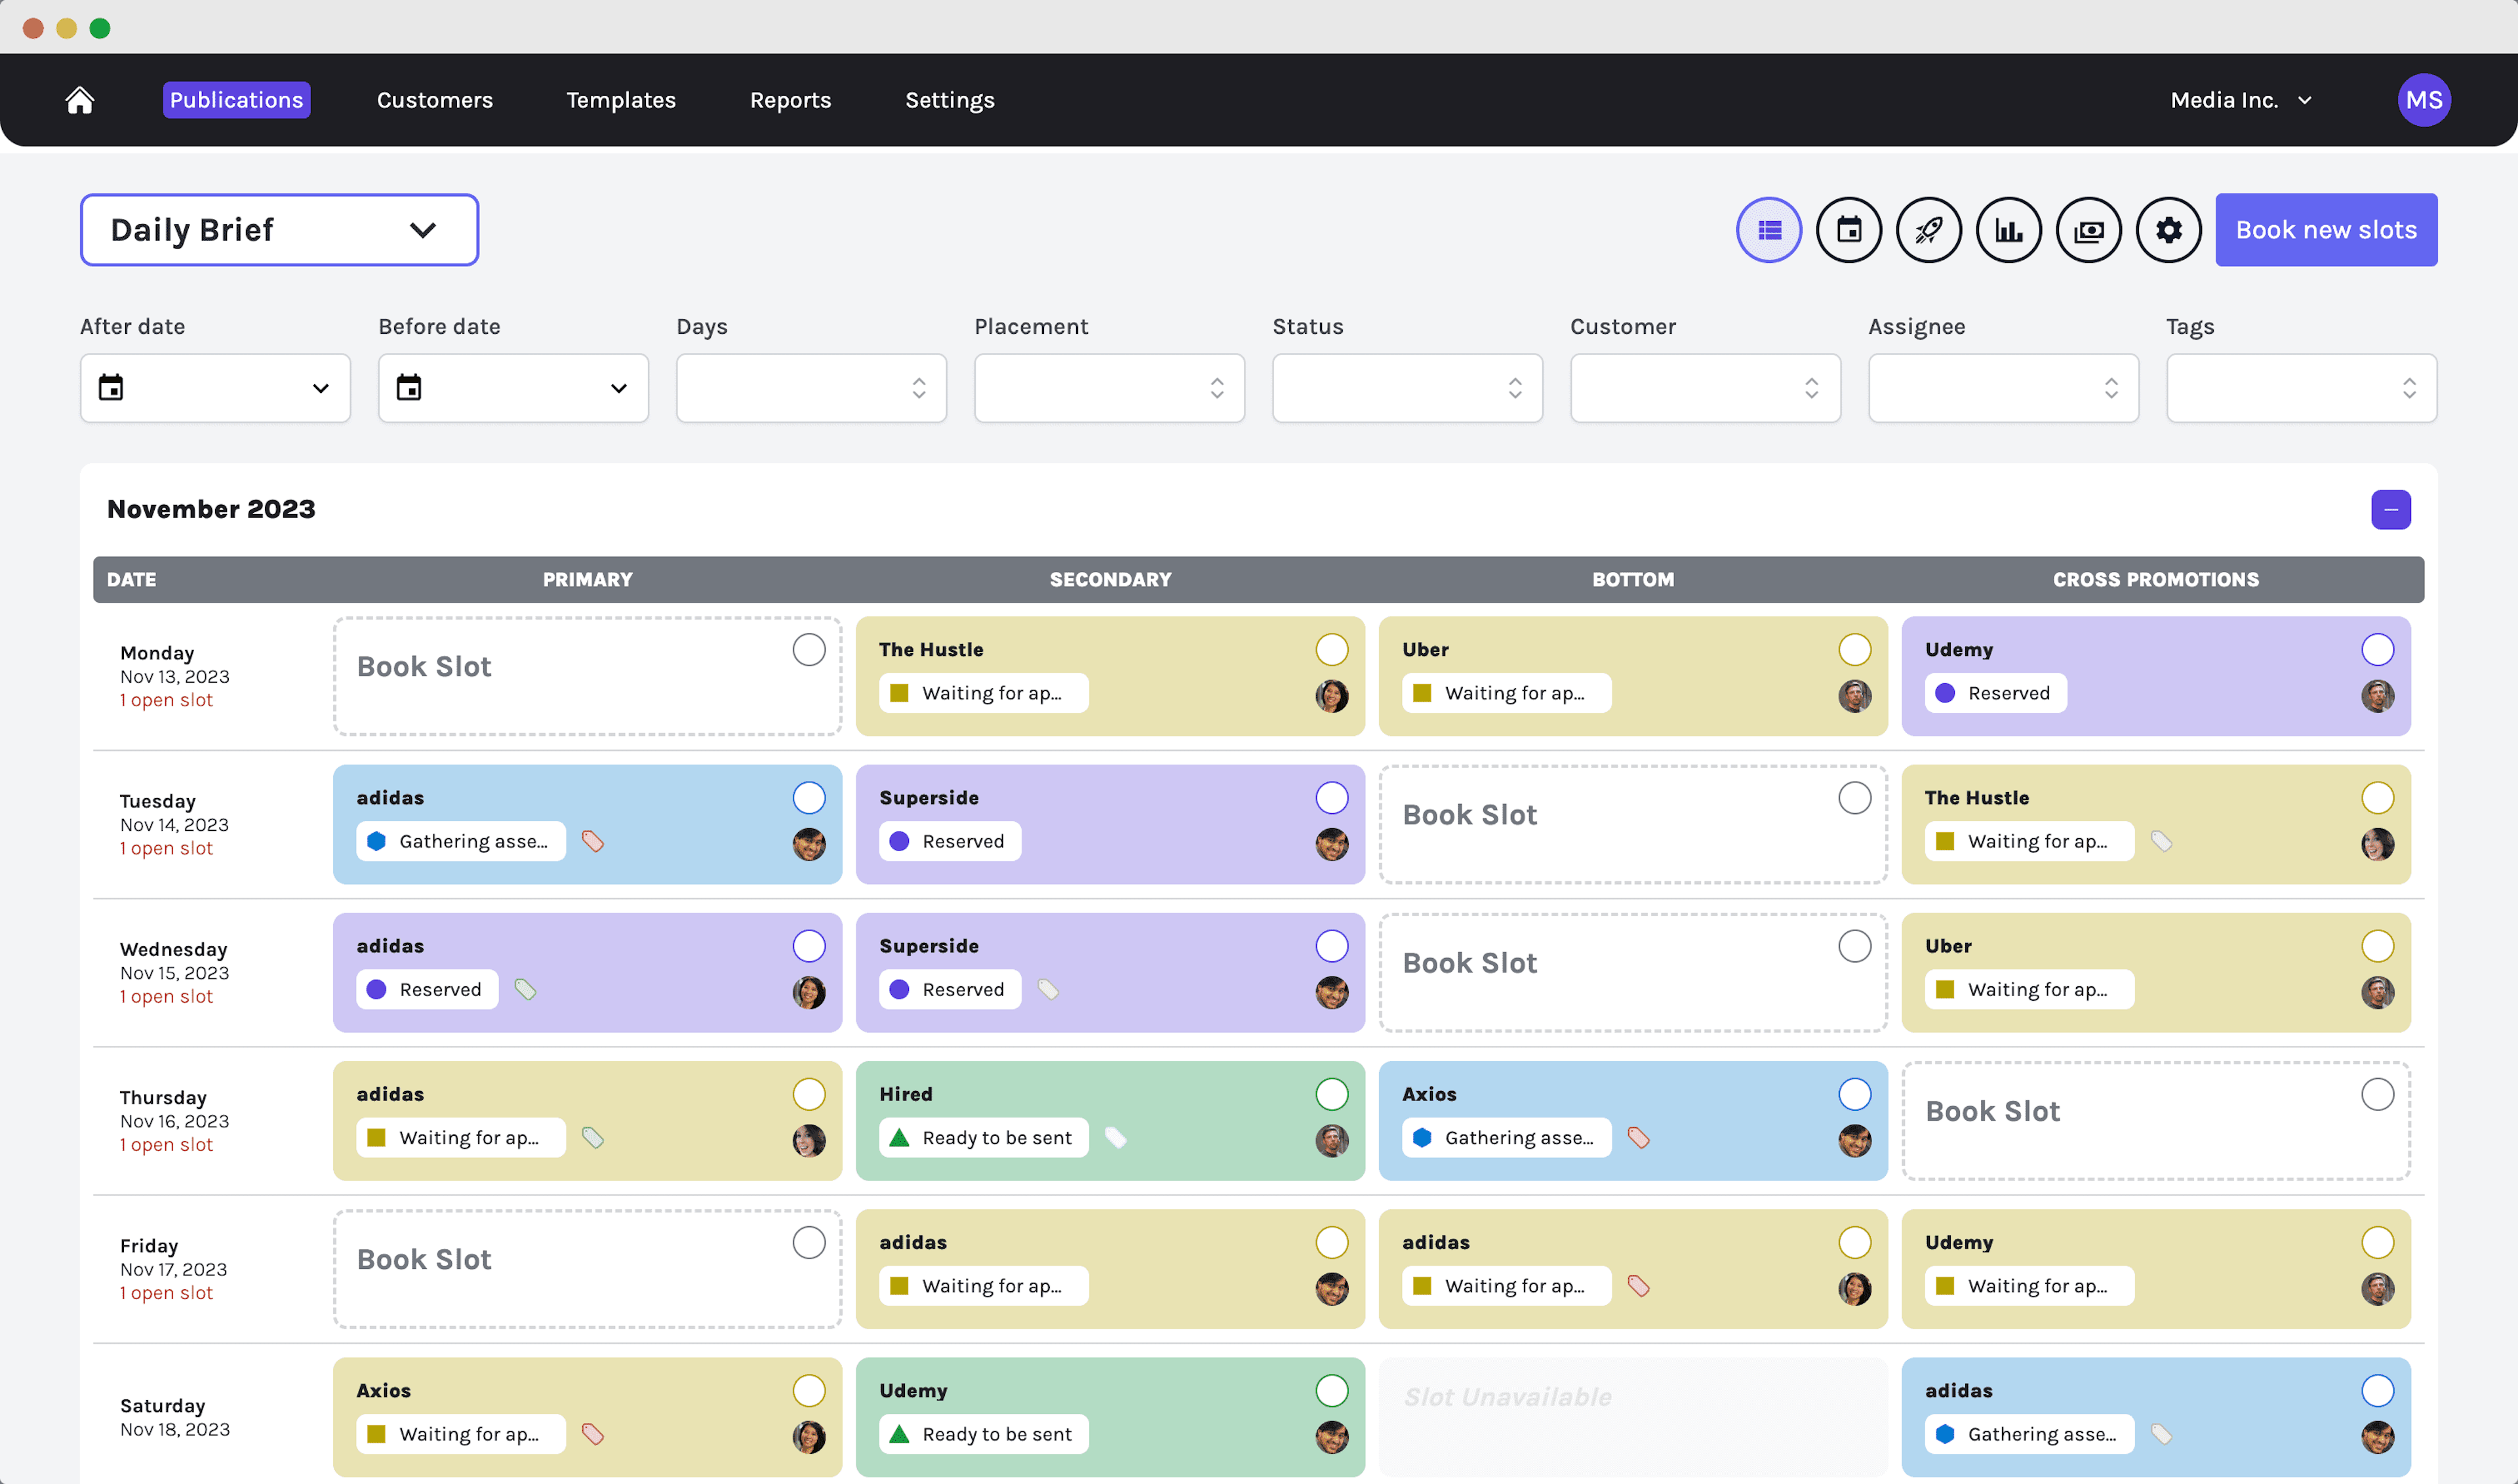Select circle on Thursday Hired card

tap(1331, 1094)
